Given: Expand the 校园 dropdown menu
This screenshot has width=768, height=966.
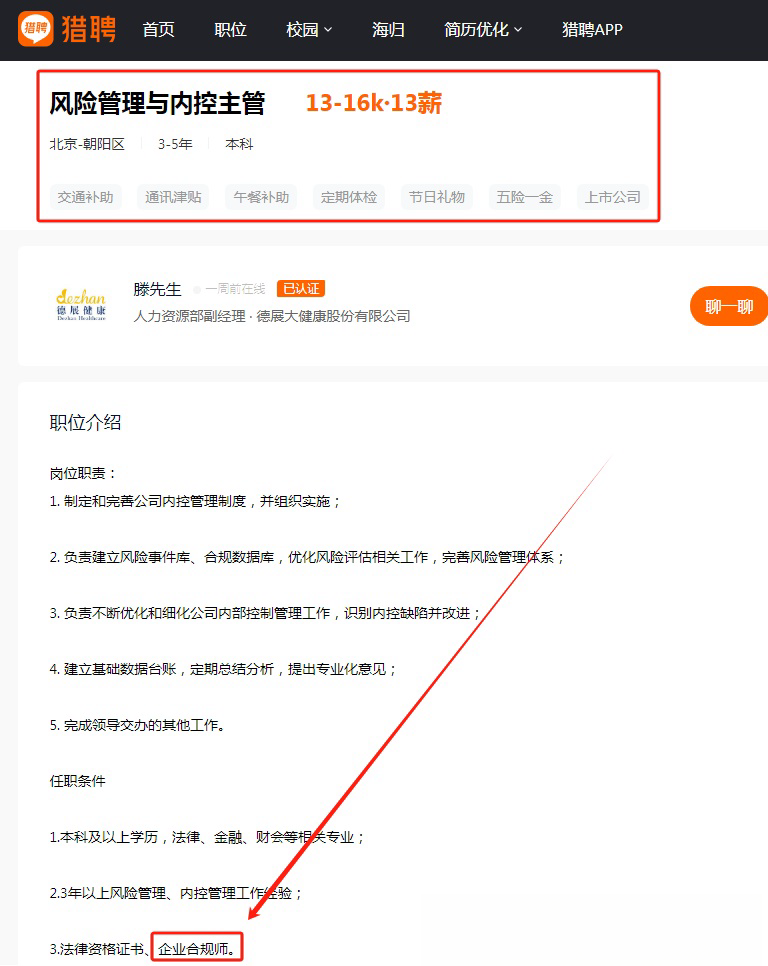Looking at the screenshot, I should click(x=309, y=30).
